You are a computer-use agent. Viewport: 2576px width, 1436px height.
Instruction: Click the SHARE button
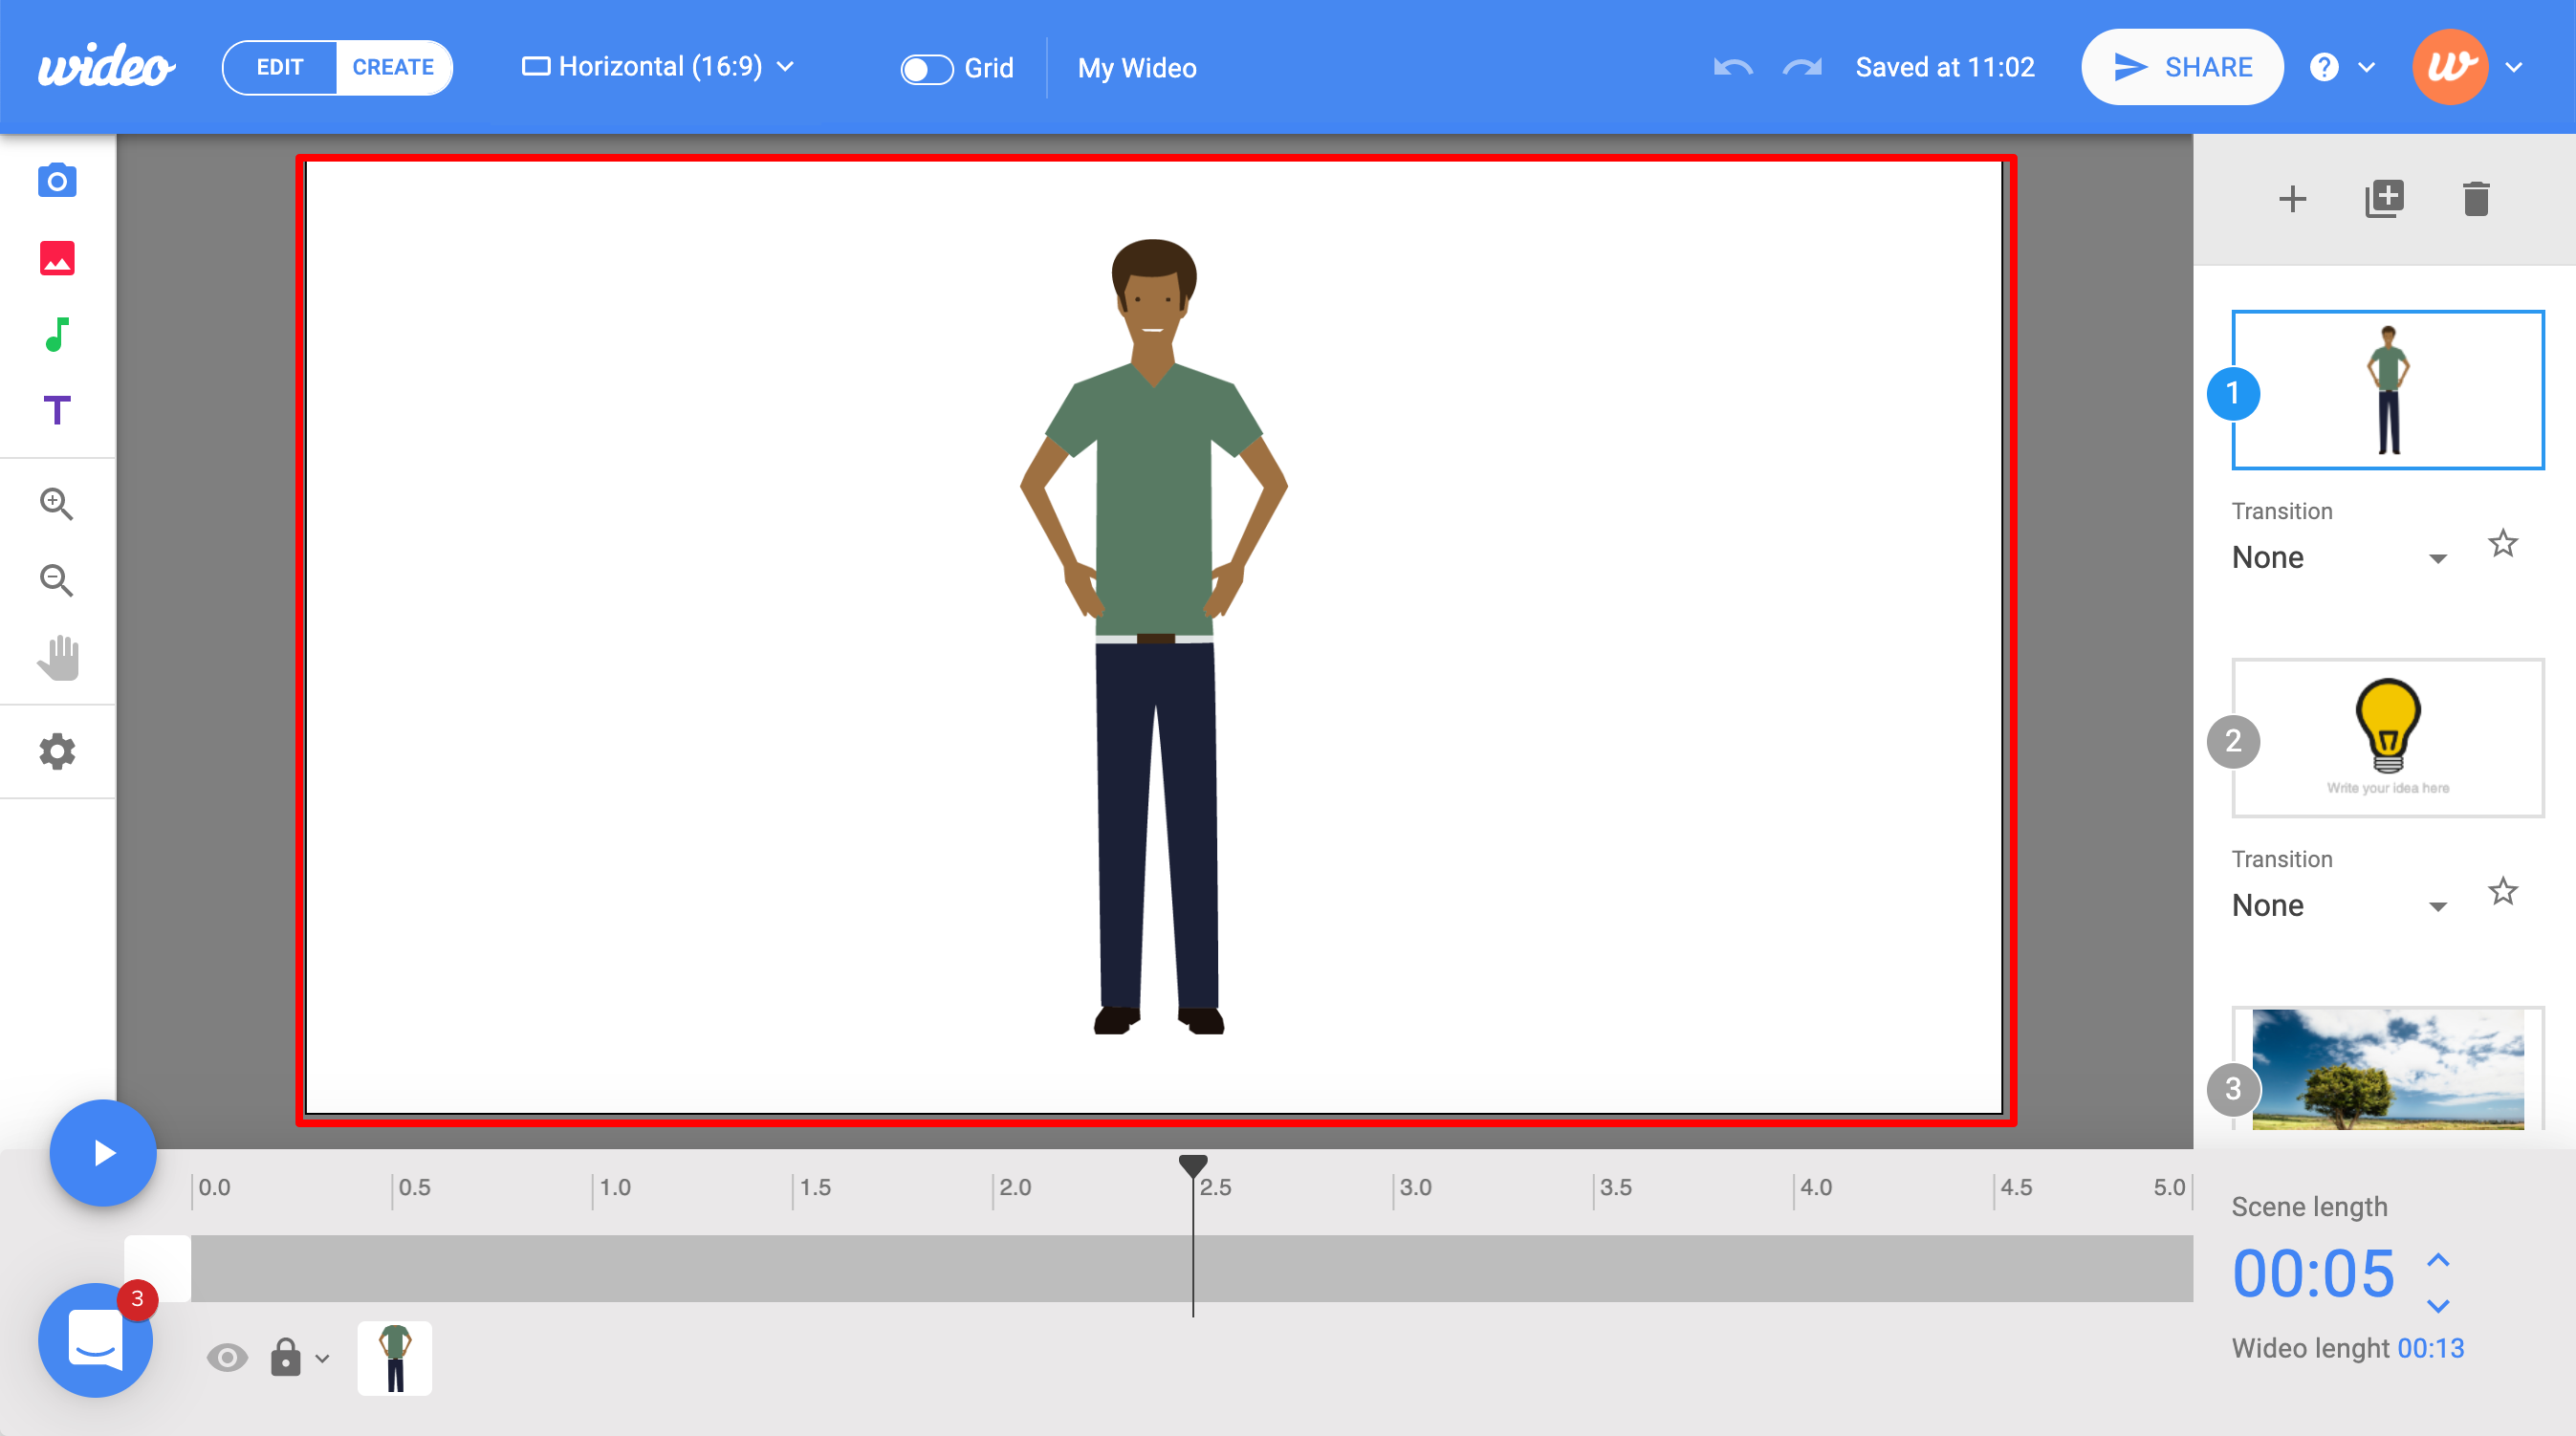(2182, 67)
